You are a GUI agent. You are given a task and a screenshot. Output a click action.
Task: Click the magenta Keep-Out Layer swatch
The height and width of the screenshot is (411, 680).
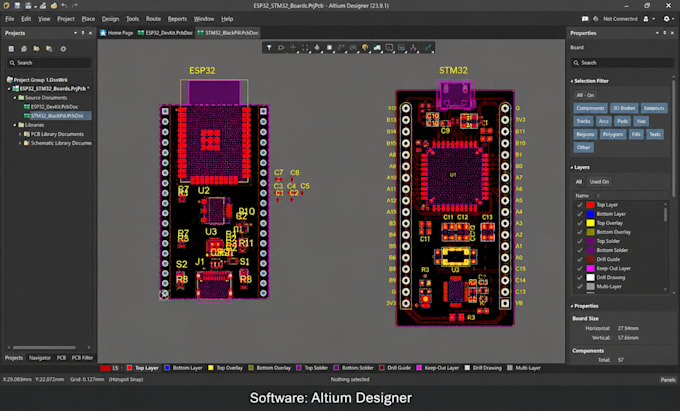click(590, 268)
